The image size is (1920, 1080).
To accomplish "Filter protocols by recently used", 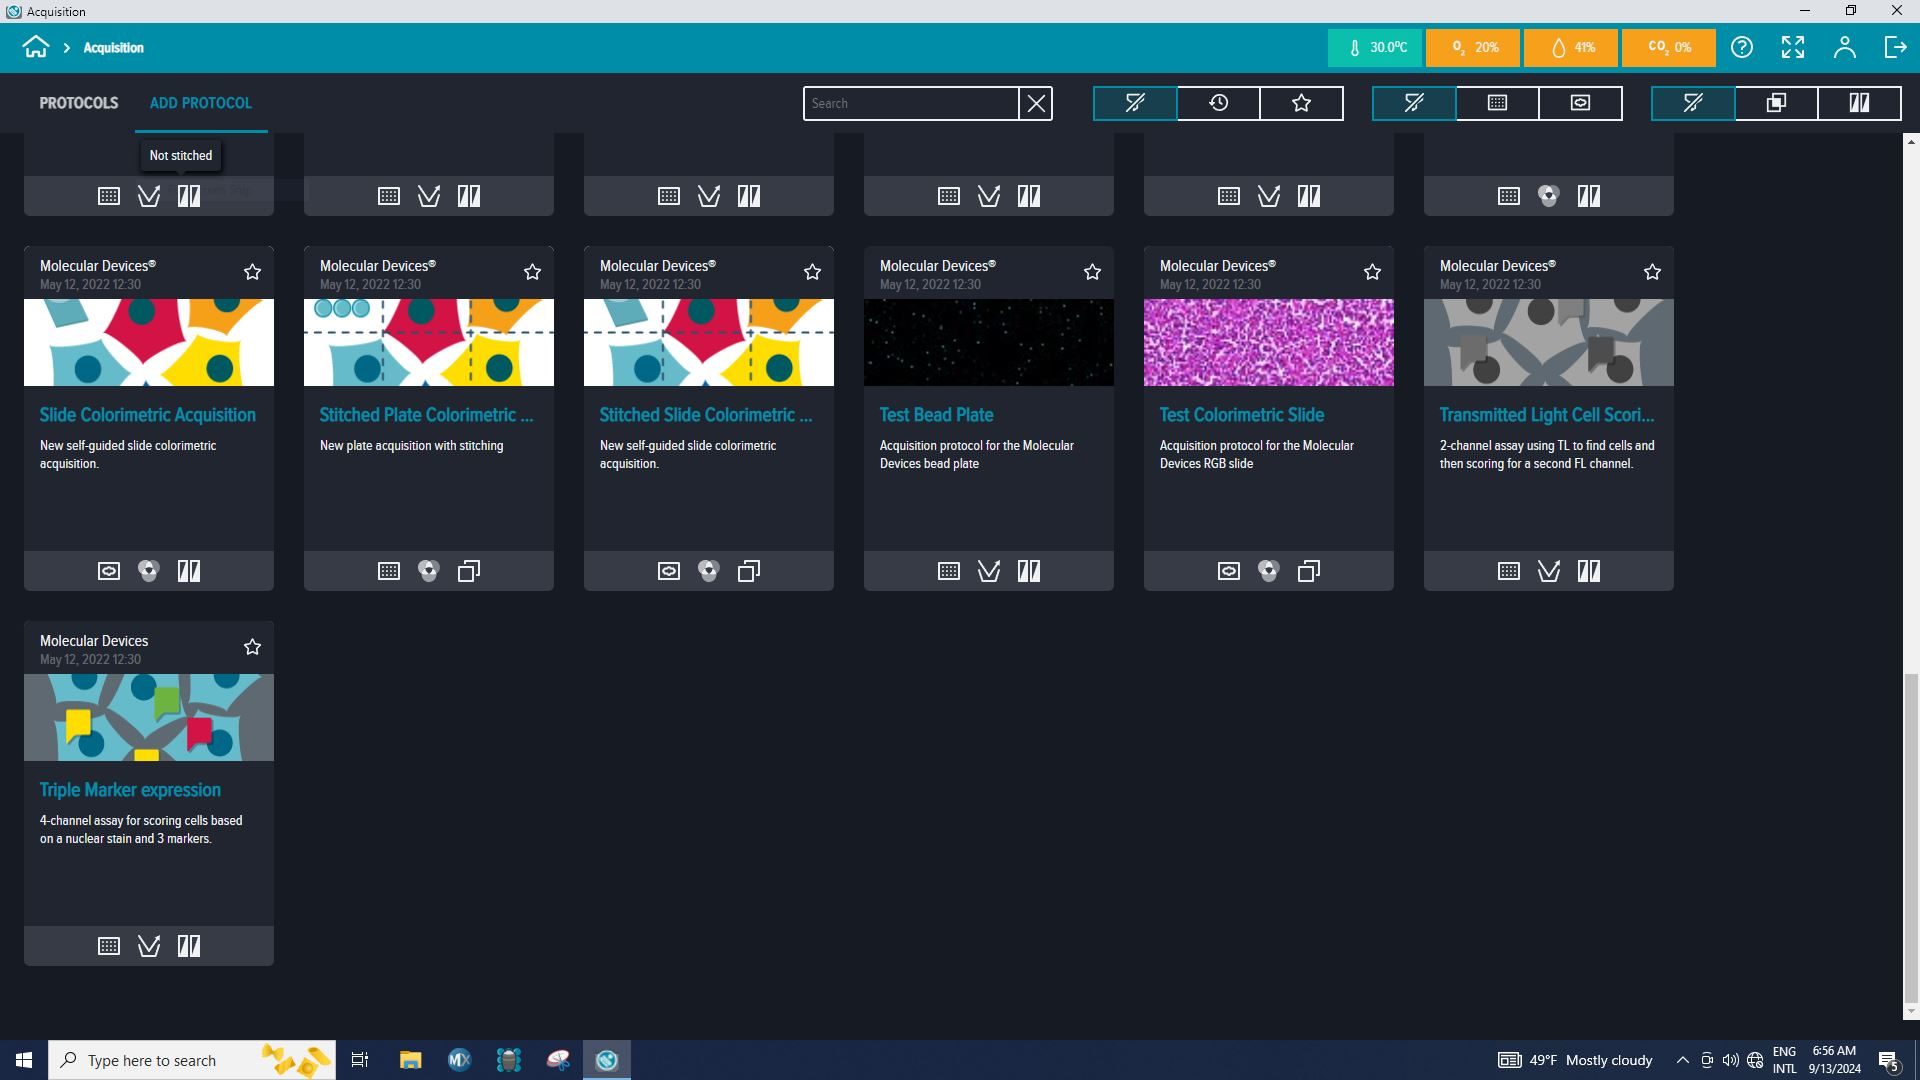I will [x=1218, y=103].
